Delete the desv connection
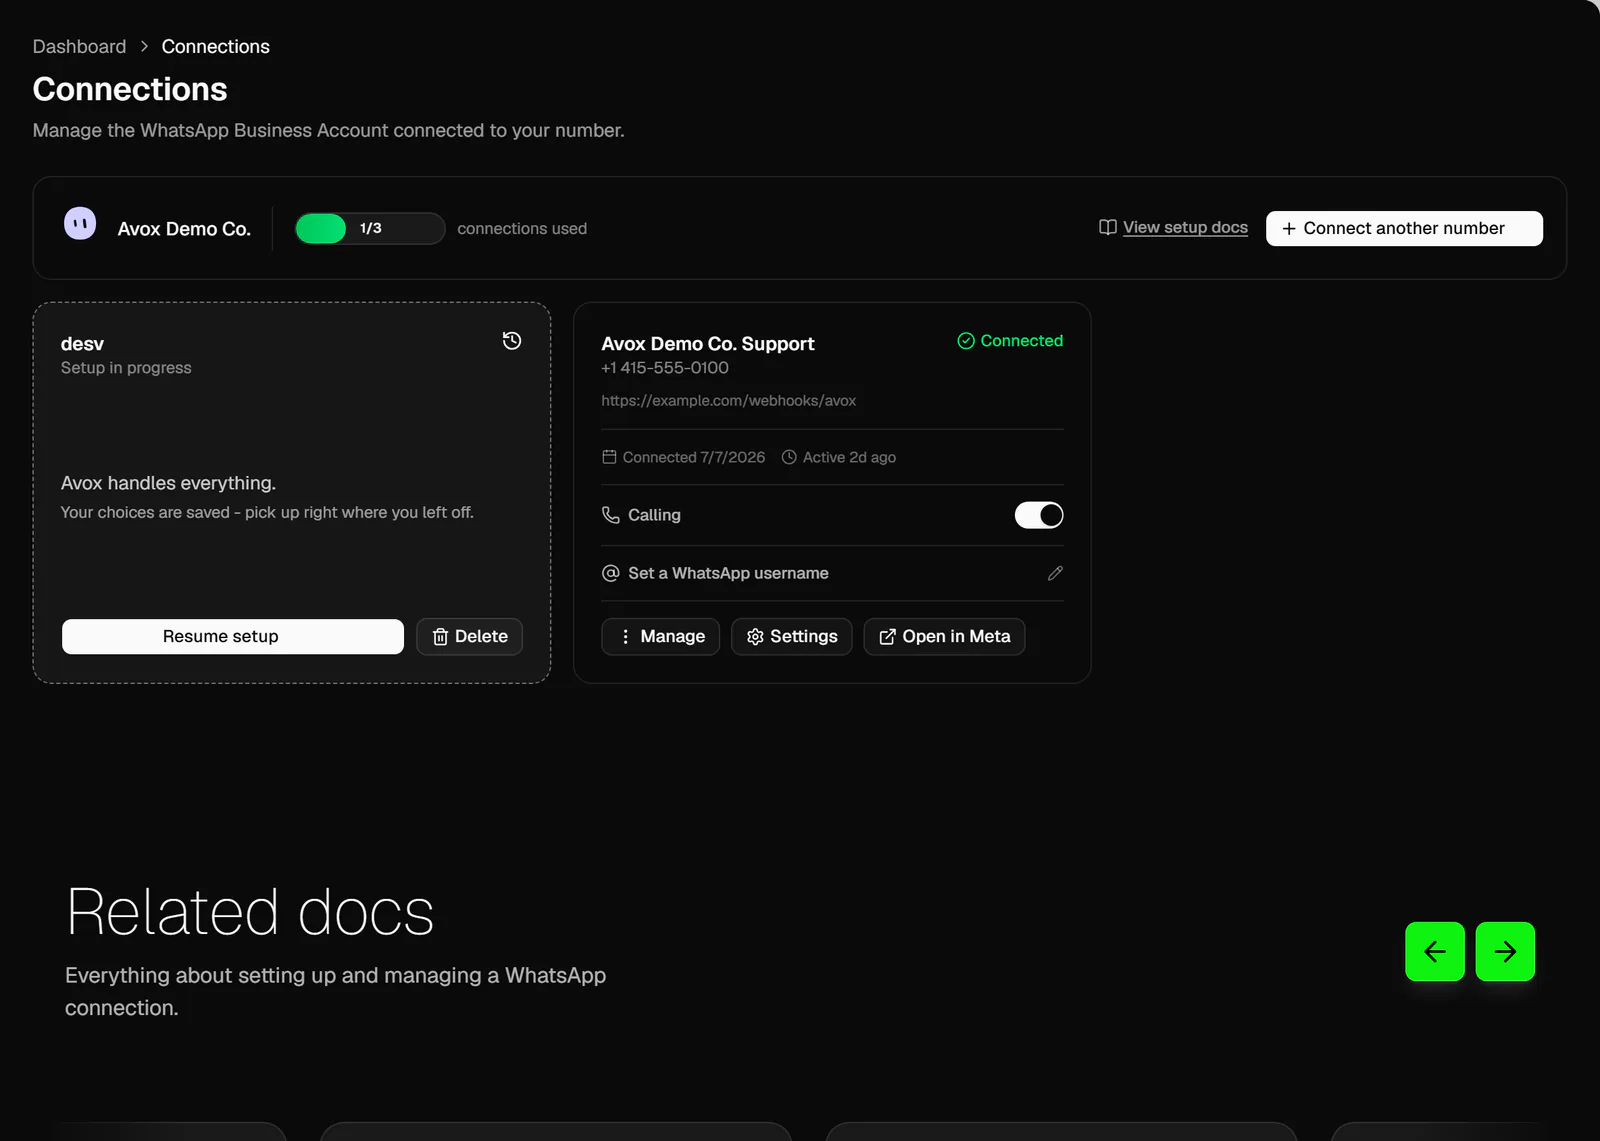 (x=469, y=637)
